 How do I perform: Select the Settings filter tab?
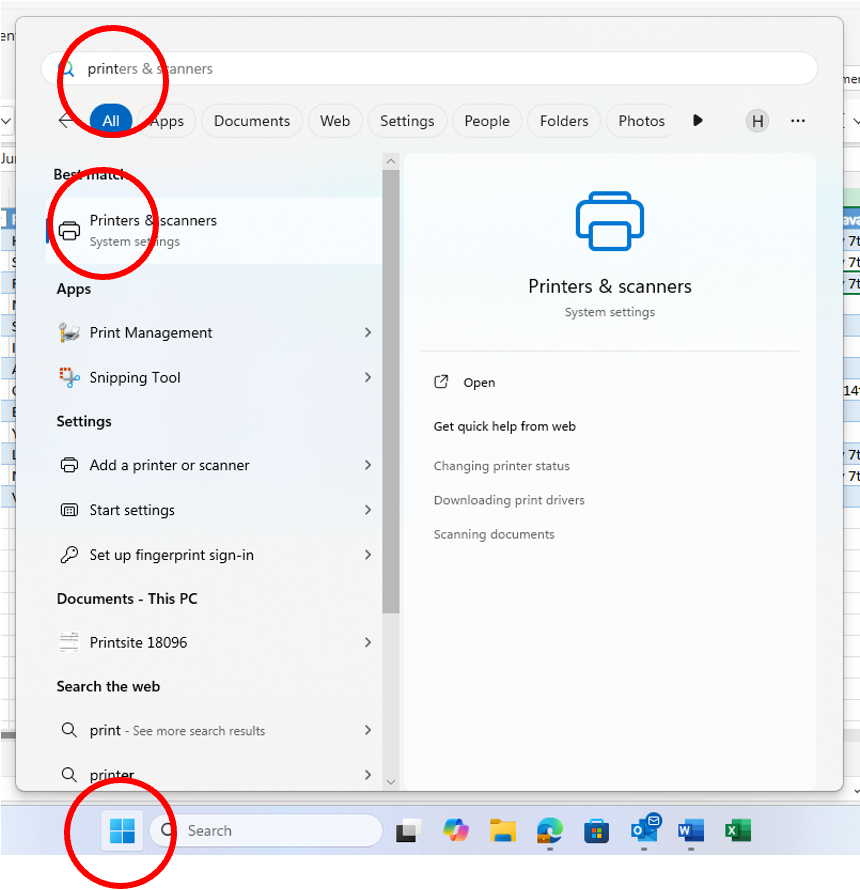(407, 121)
